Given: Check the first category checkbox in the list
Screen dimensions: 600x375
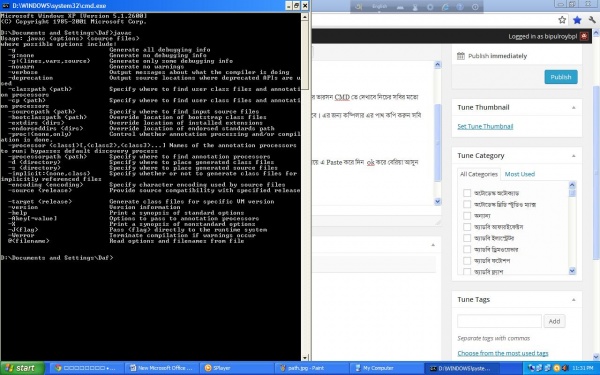Looking at the screenshot, I should tap(467, 193).
